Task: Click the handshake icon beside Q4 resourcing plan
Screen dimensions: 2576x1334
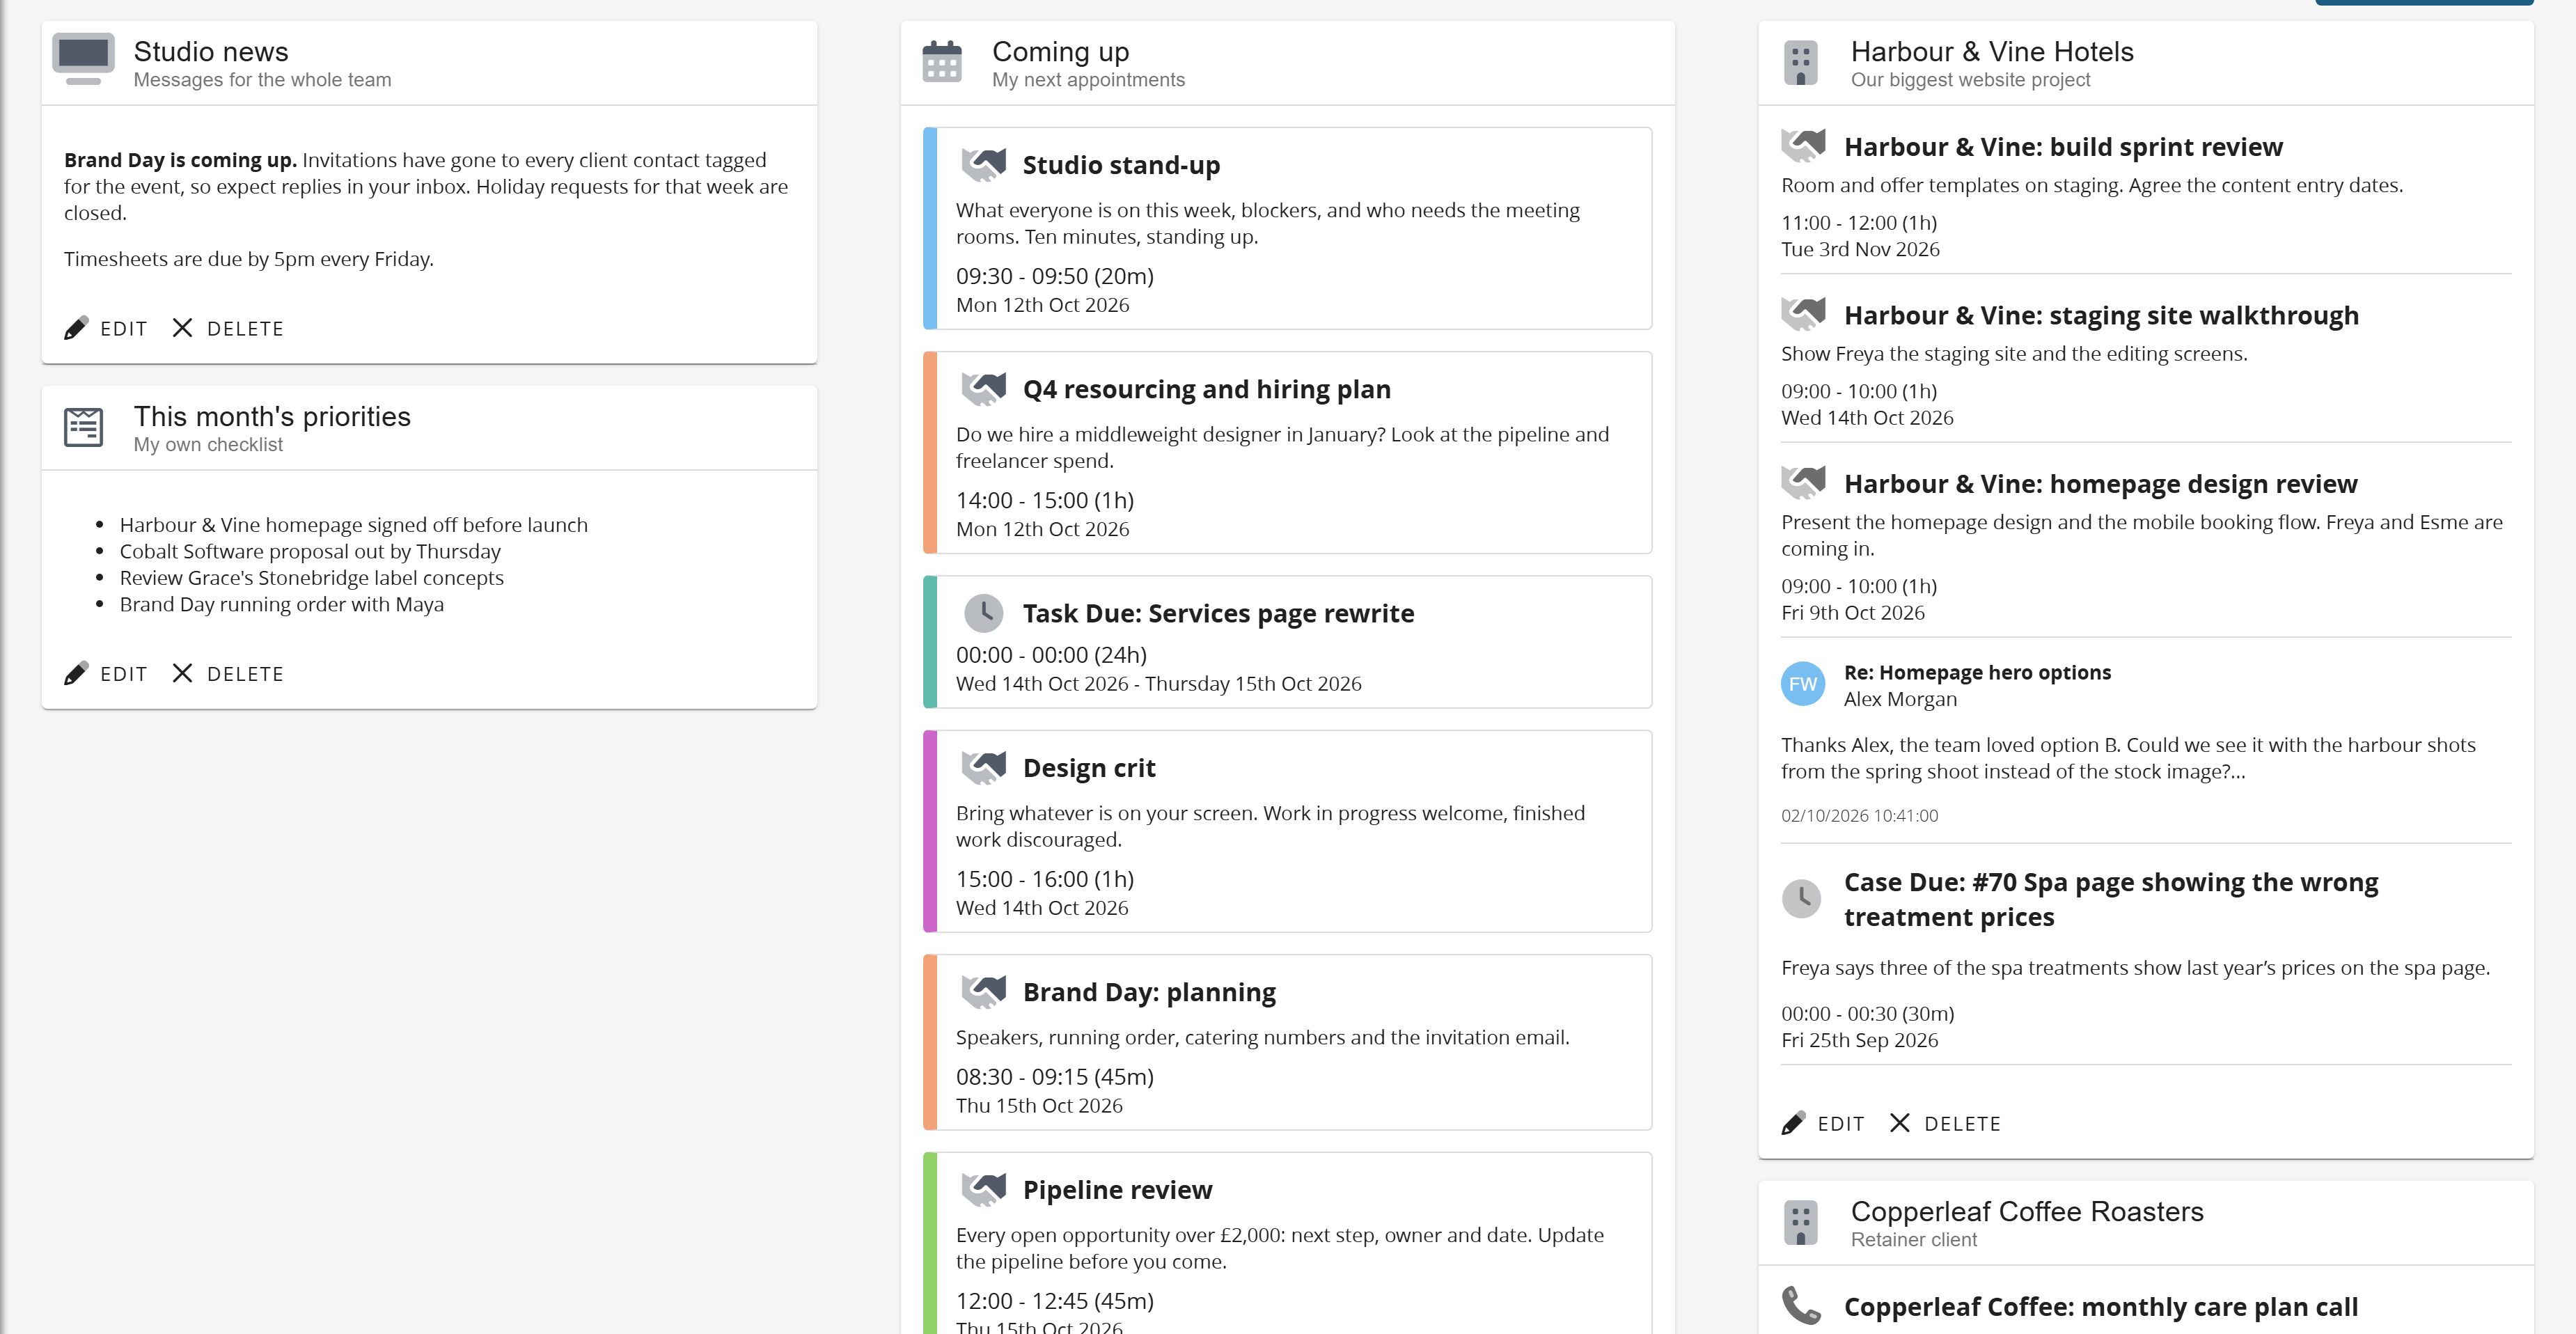Action: coord(983,388)
